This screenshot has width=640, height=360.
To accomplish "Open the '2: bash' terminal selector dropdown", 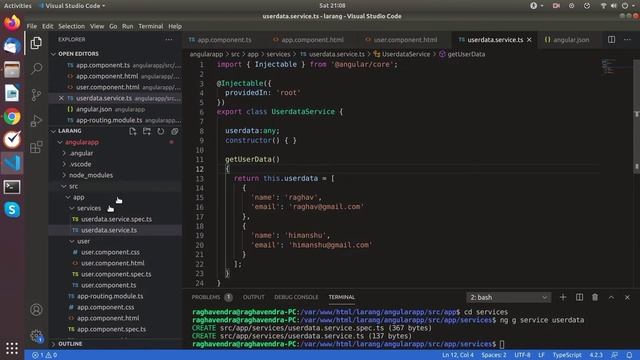I will 508,297.
